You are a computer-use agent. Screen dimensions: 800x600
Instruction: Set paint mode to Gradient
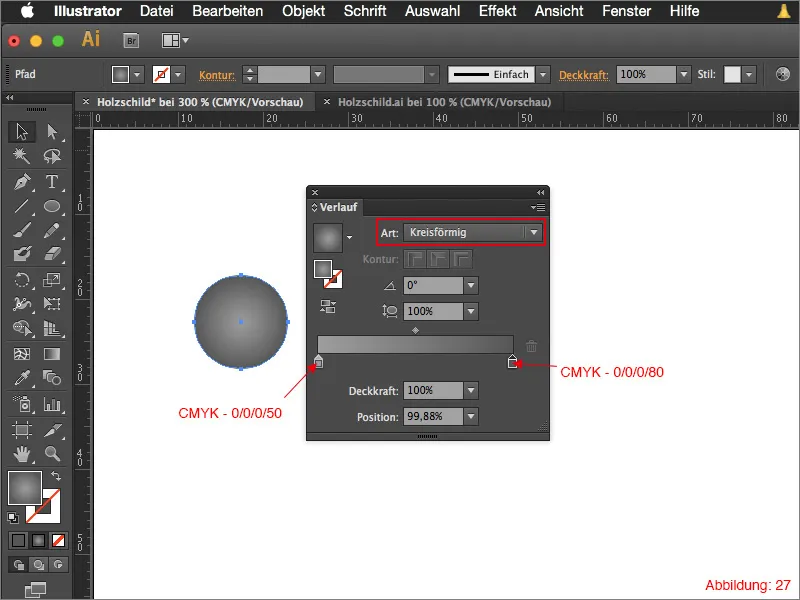38,540
